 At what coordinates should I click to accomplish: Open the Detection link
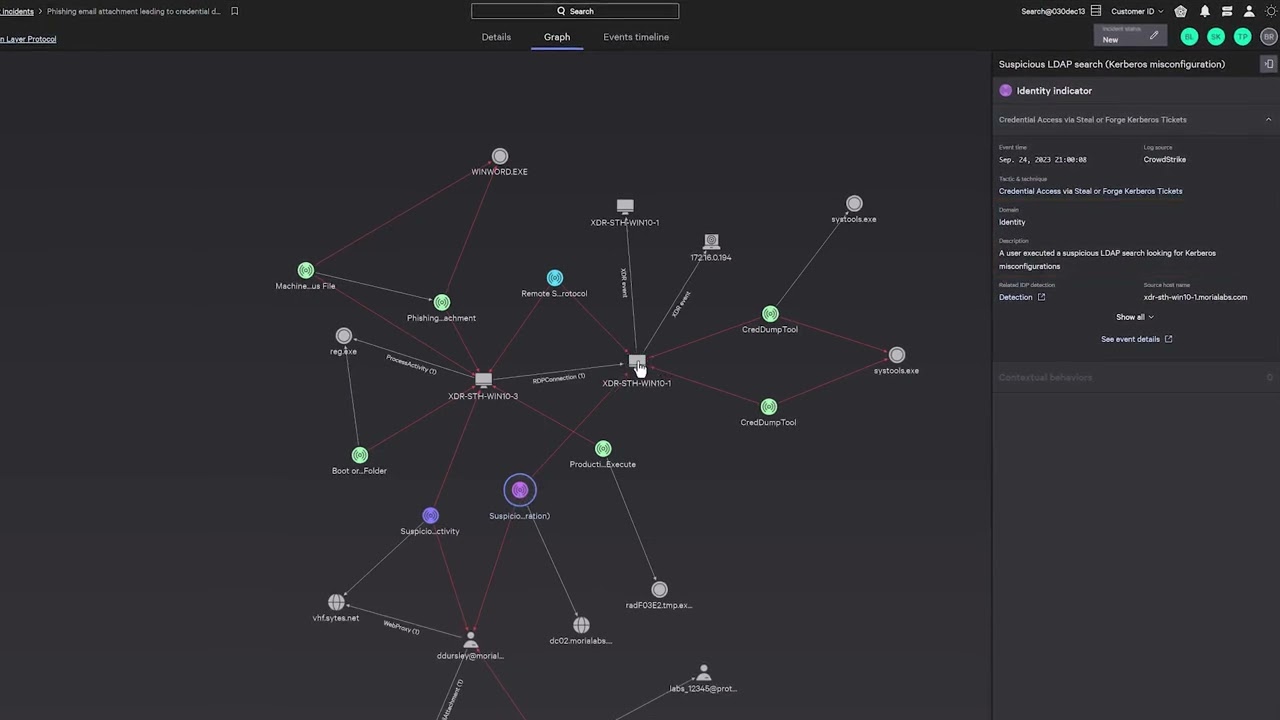pyautogui.click(x=1022, y=297)
